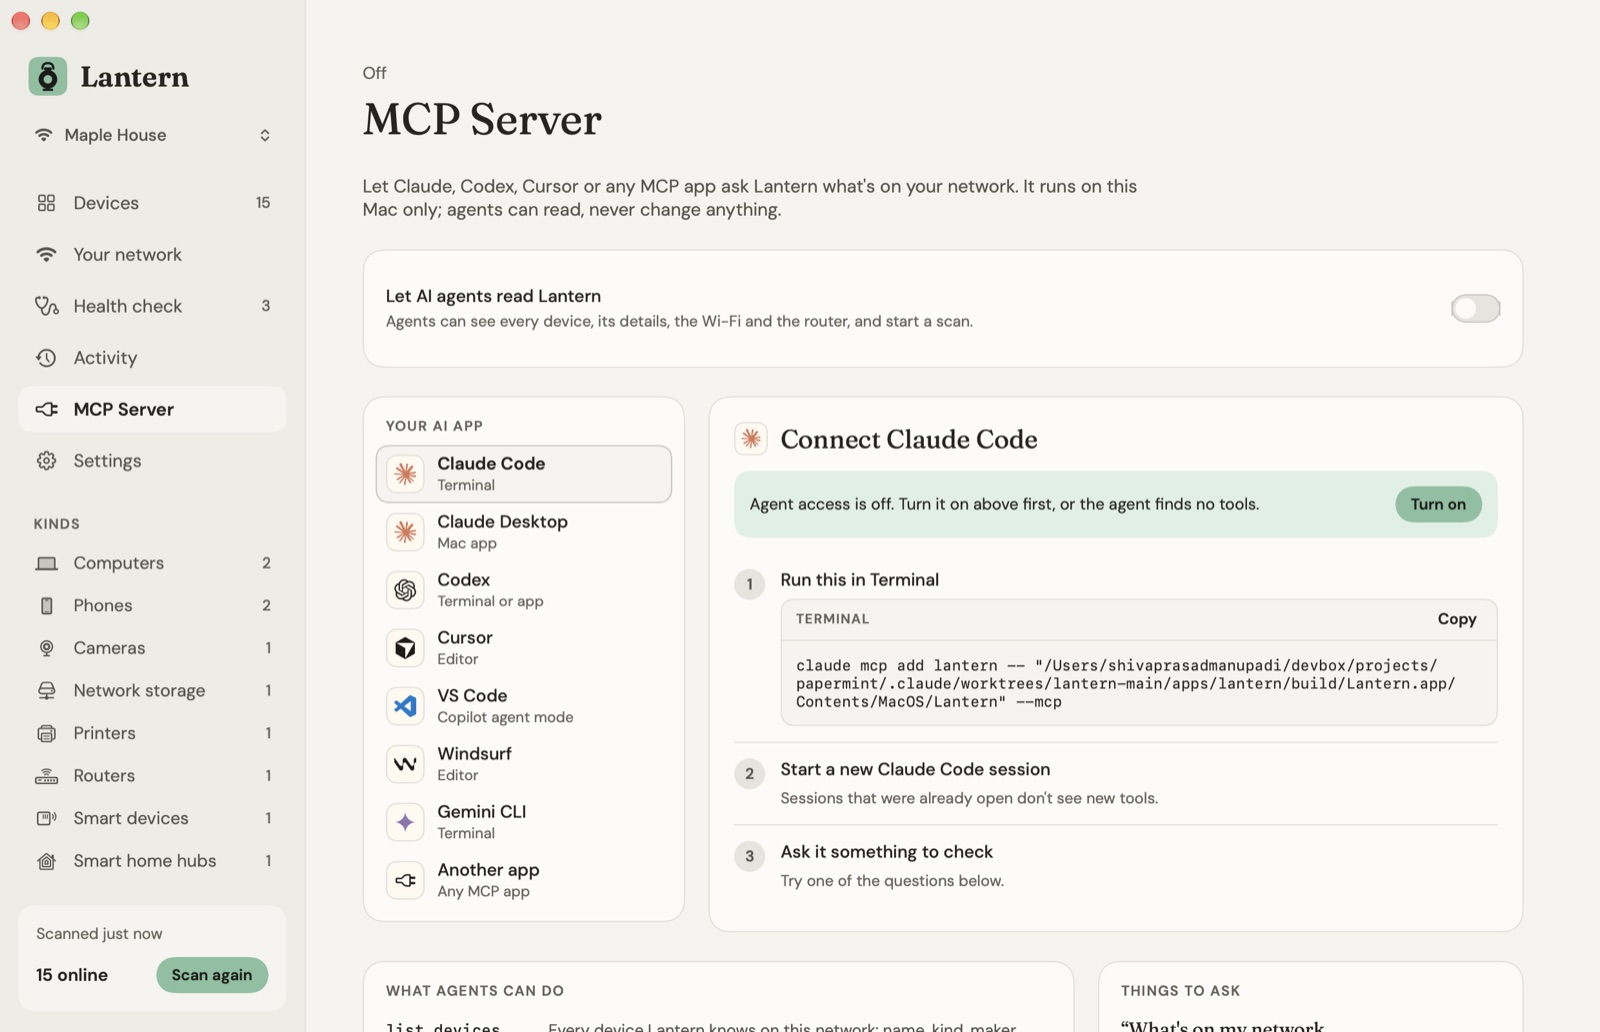Click the Gemini CLI sparkle icon
The width and height of the screenshot is (1600, 1032).
click(x=405, y=822)
